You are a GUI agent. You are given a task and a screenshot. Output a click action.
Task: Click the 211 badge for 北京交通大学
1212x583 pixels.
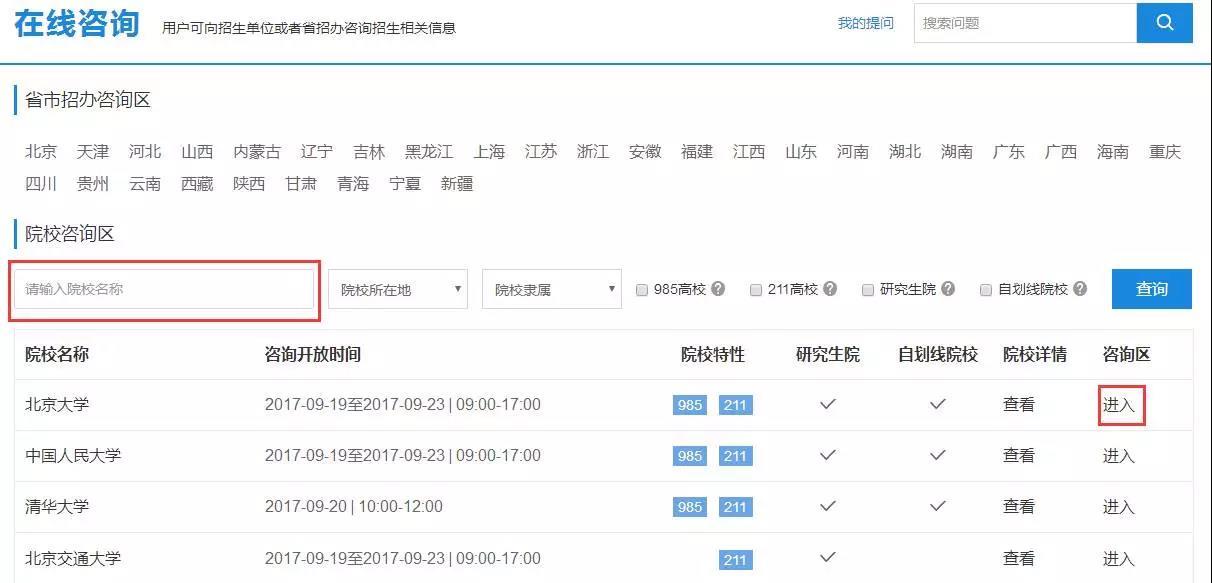tap(735, 559)
